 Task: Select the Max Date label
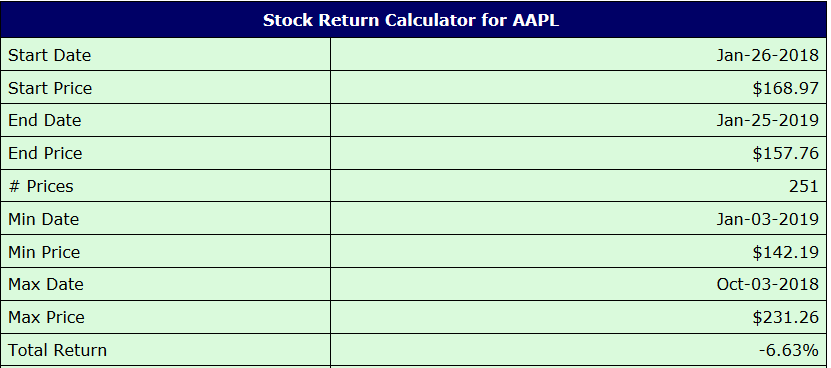coord(46,284)
